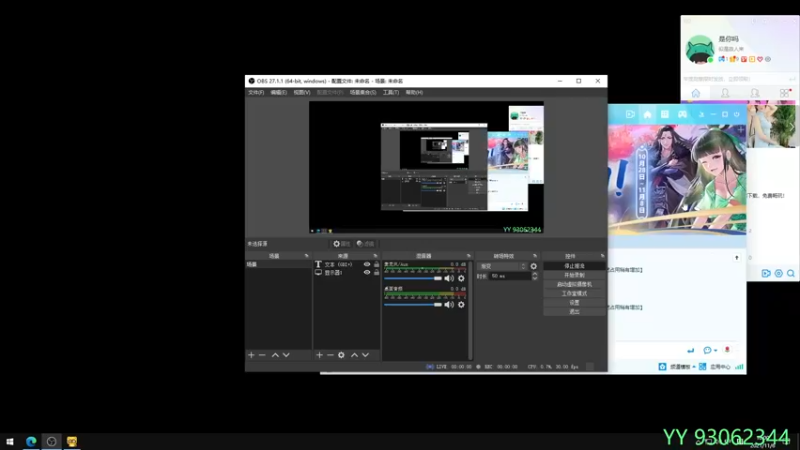Adjust the mic/Aux volume slider
The width and height of the screenshot is (800, 450).
413,279
